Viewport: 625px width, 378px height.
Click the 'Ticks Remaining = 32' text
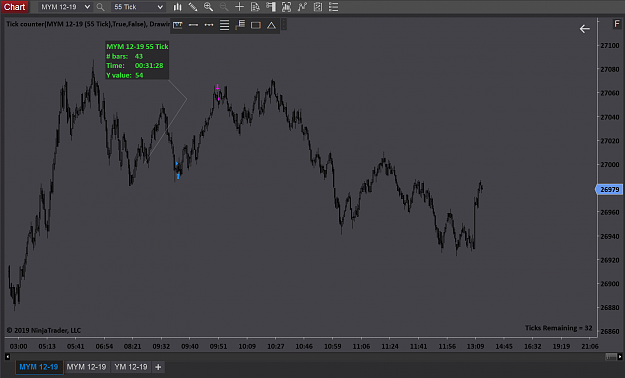[x=558, y=328]
